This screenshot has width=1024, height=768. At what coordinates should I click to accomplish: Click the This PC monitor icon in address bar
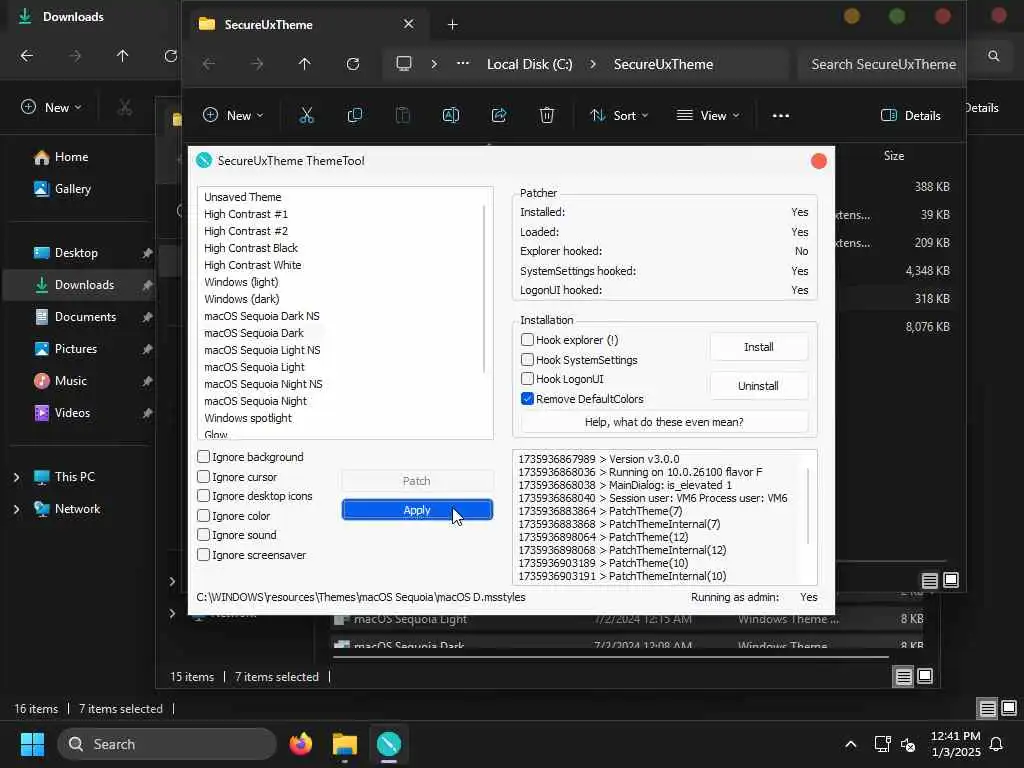pos(404,64)
